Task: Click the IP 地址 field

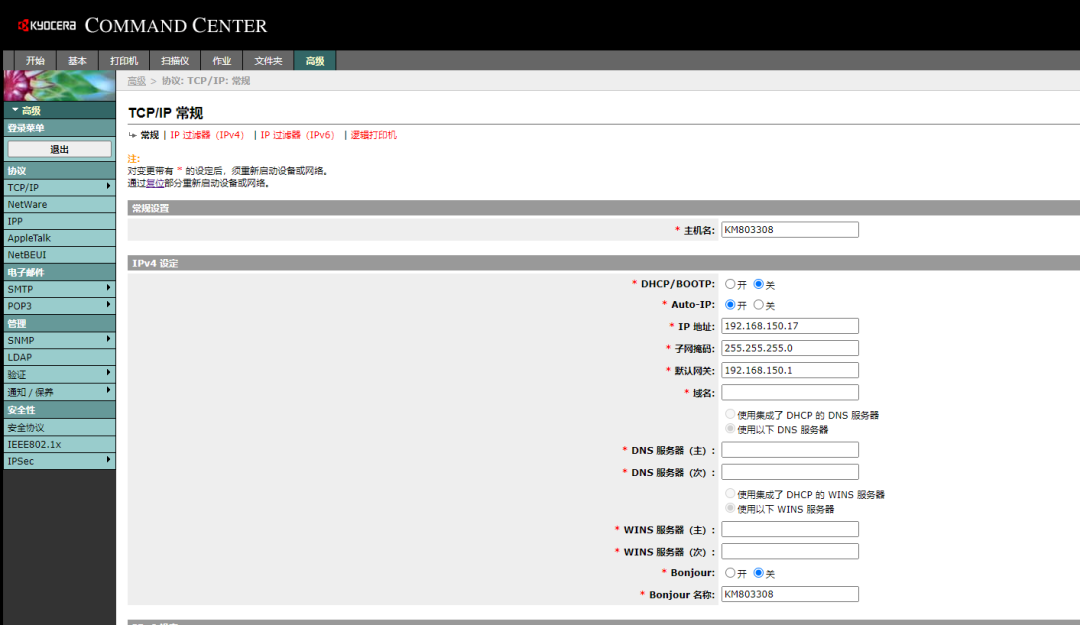Action: pyautogui.click(x=789, y=326)
